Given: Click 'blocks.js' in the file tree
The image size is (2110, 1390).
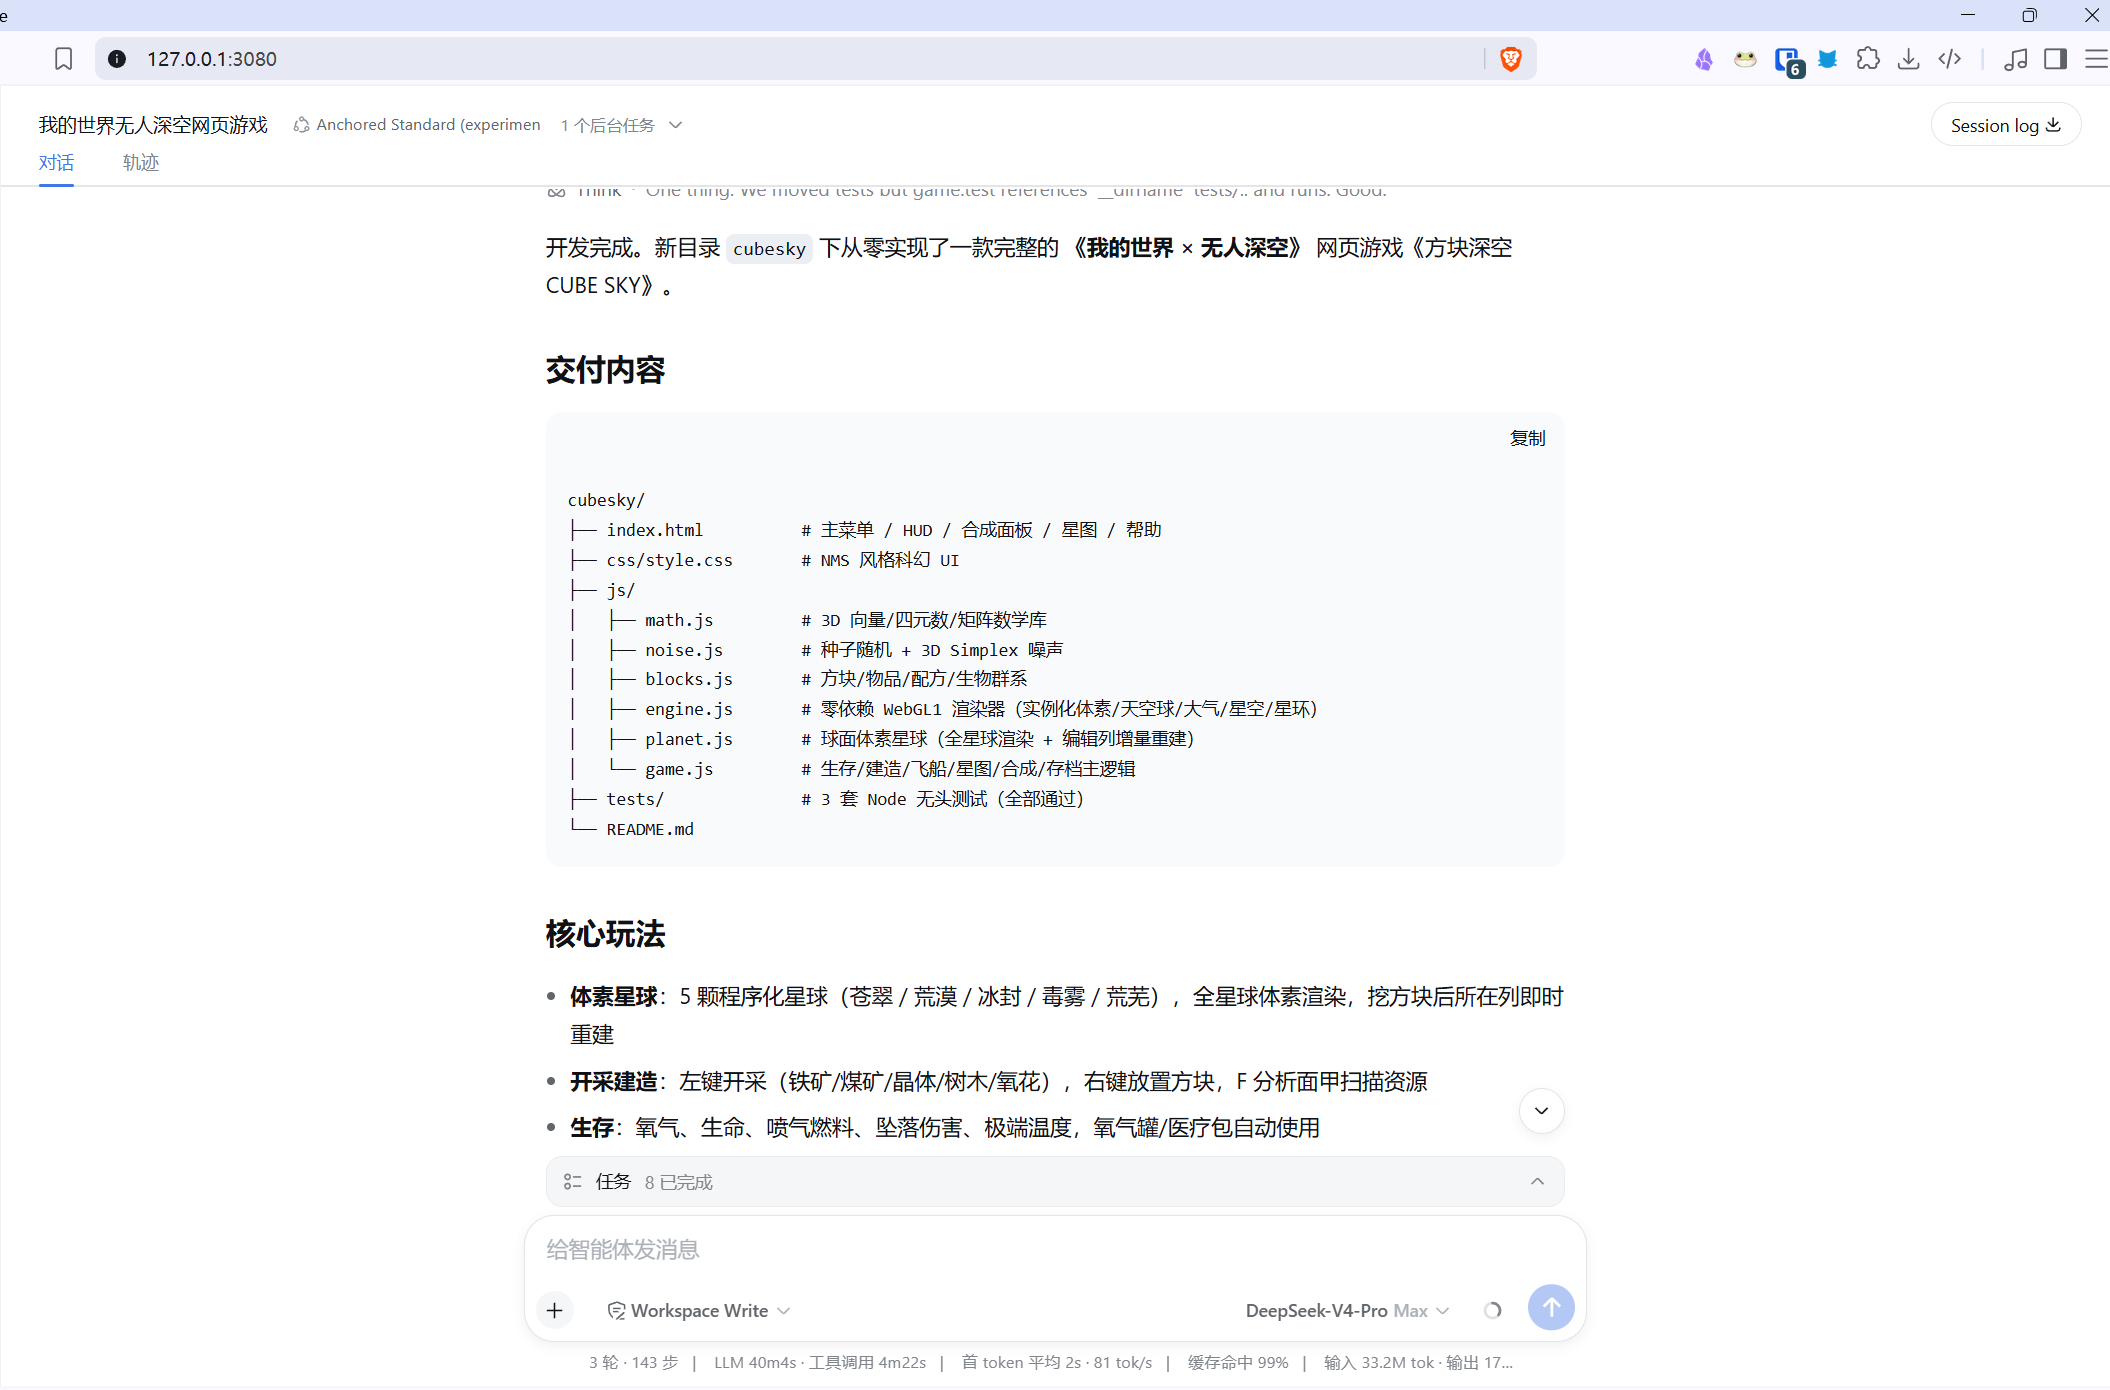Looking at the screenshot, I should (x=689, y=679).
